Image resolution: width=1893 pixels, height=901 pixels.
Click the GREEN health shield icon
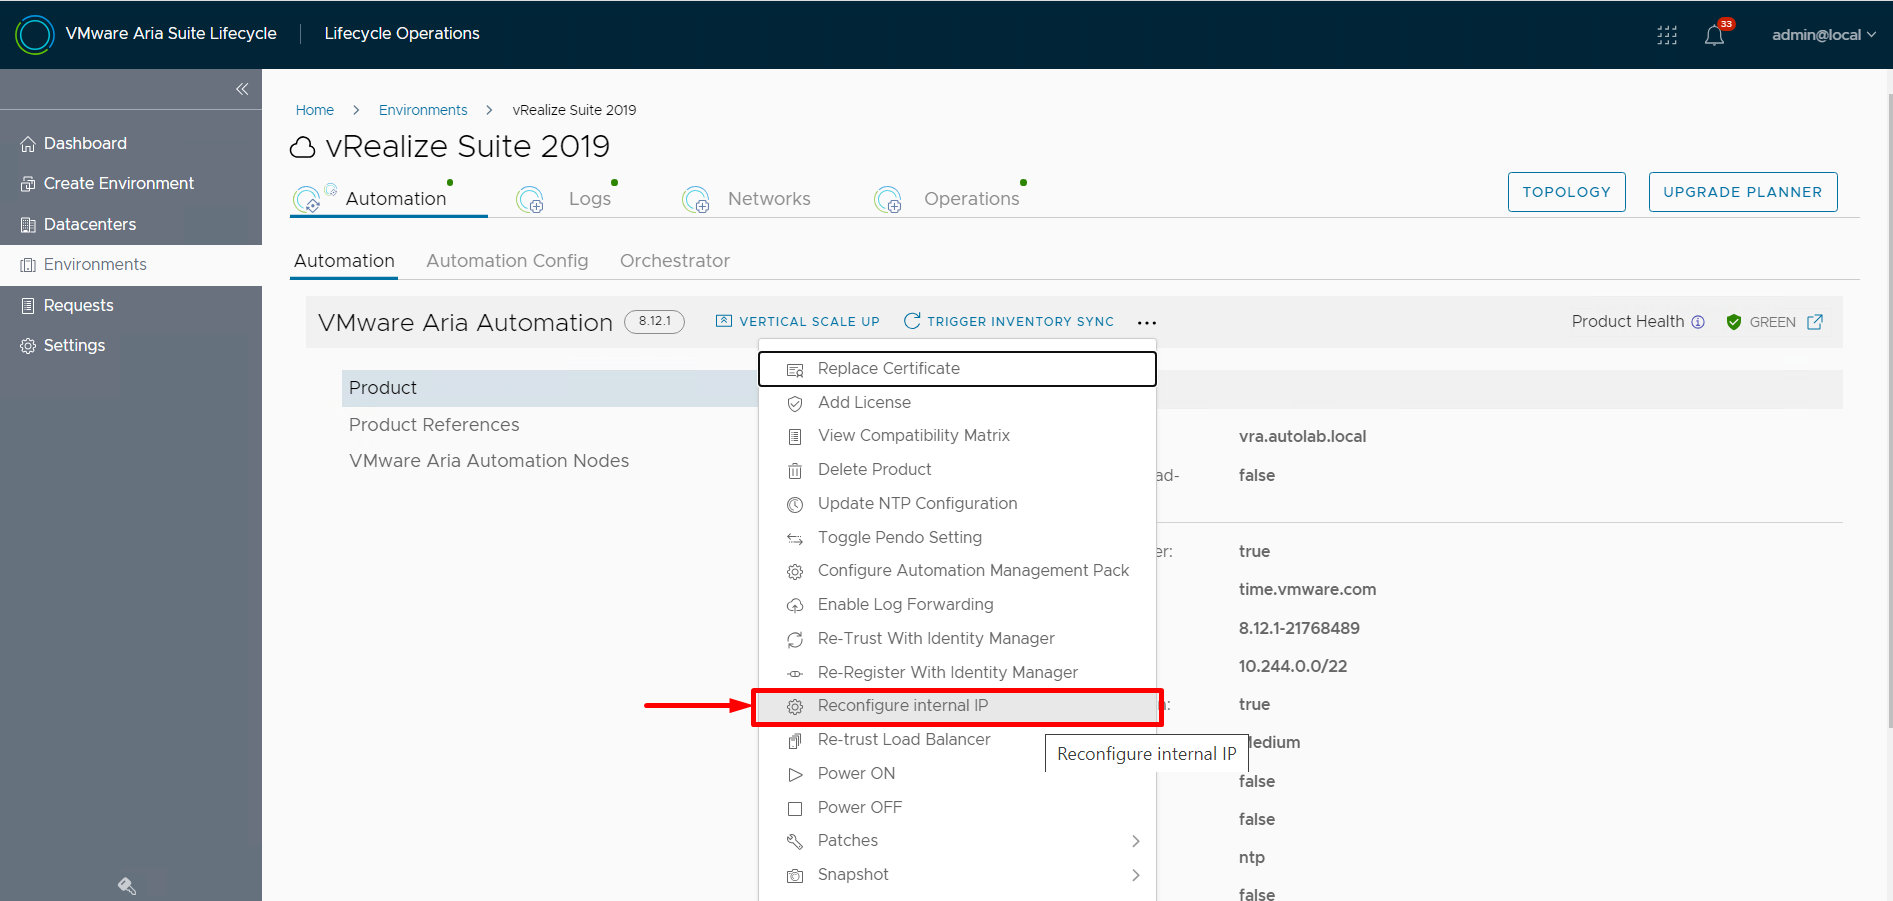1734,322
